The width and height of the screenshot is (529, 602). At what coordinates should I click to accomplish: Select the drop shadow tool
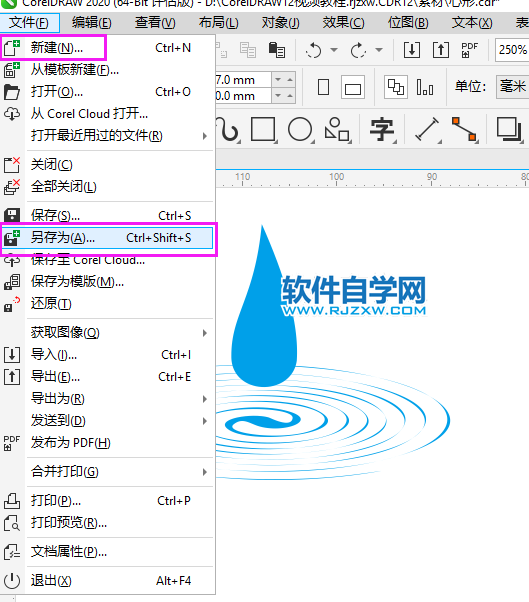pyautogui.click(x=509, y=130)
